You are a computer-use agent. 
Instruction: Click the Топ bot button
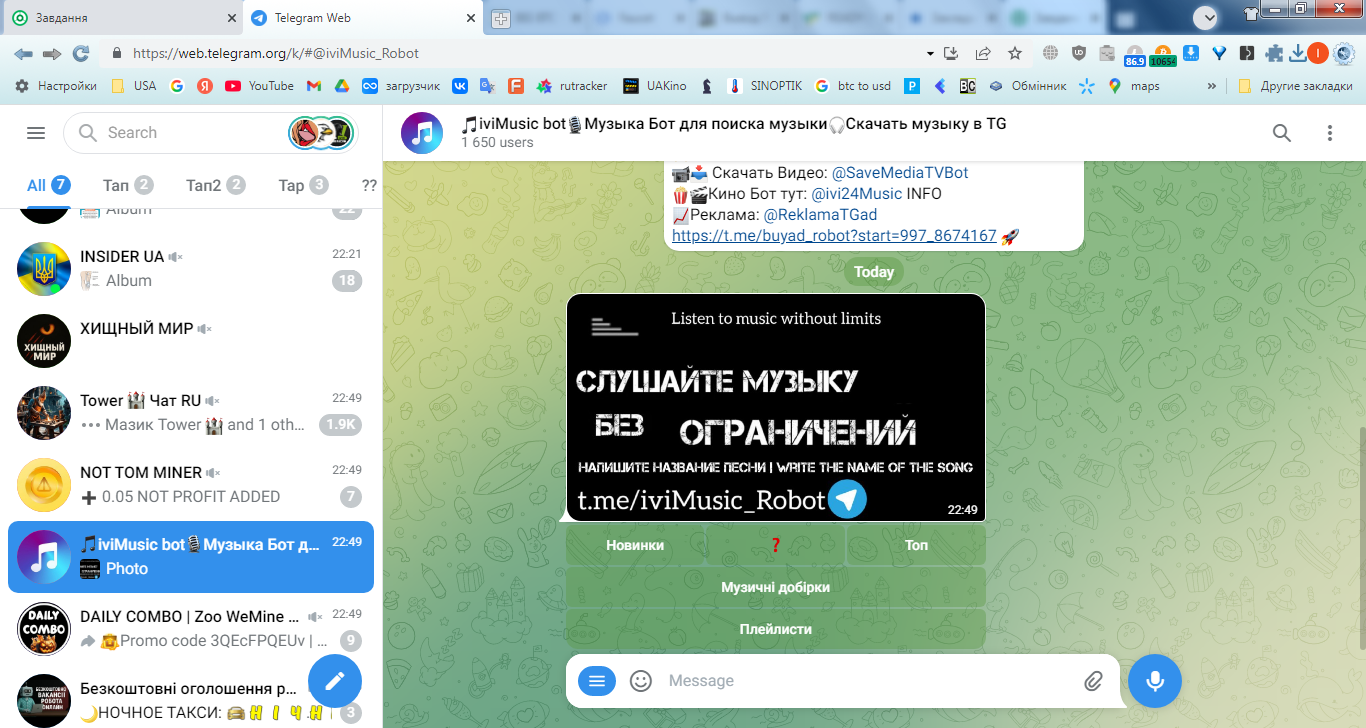click(916, 545)
